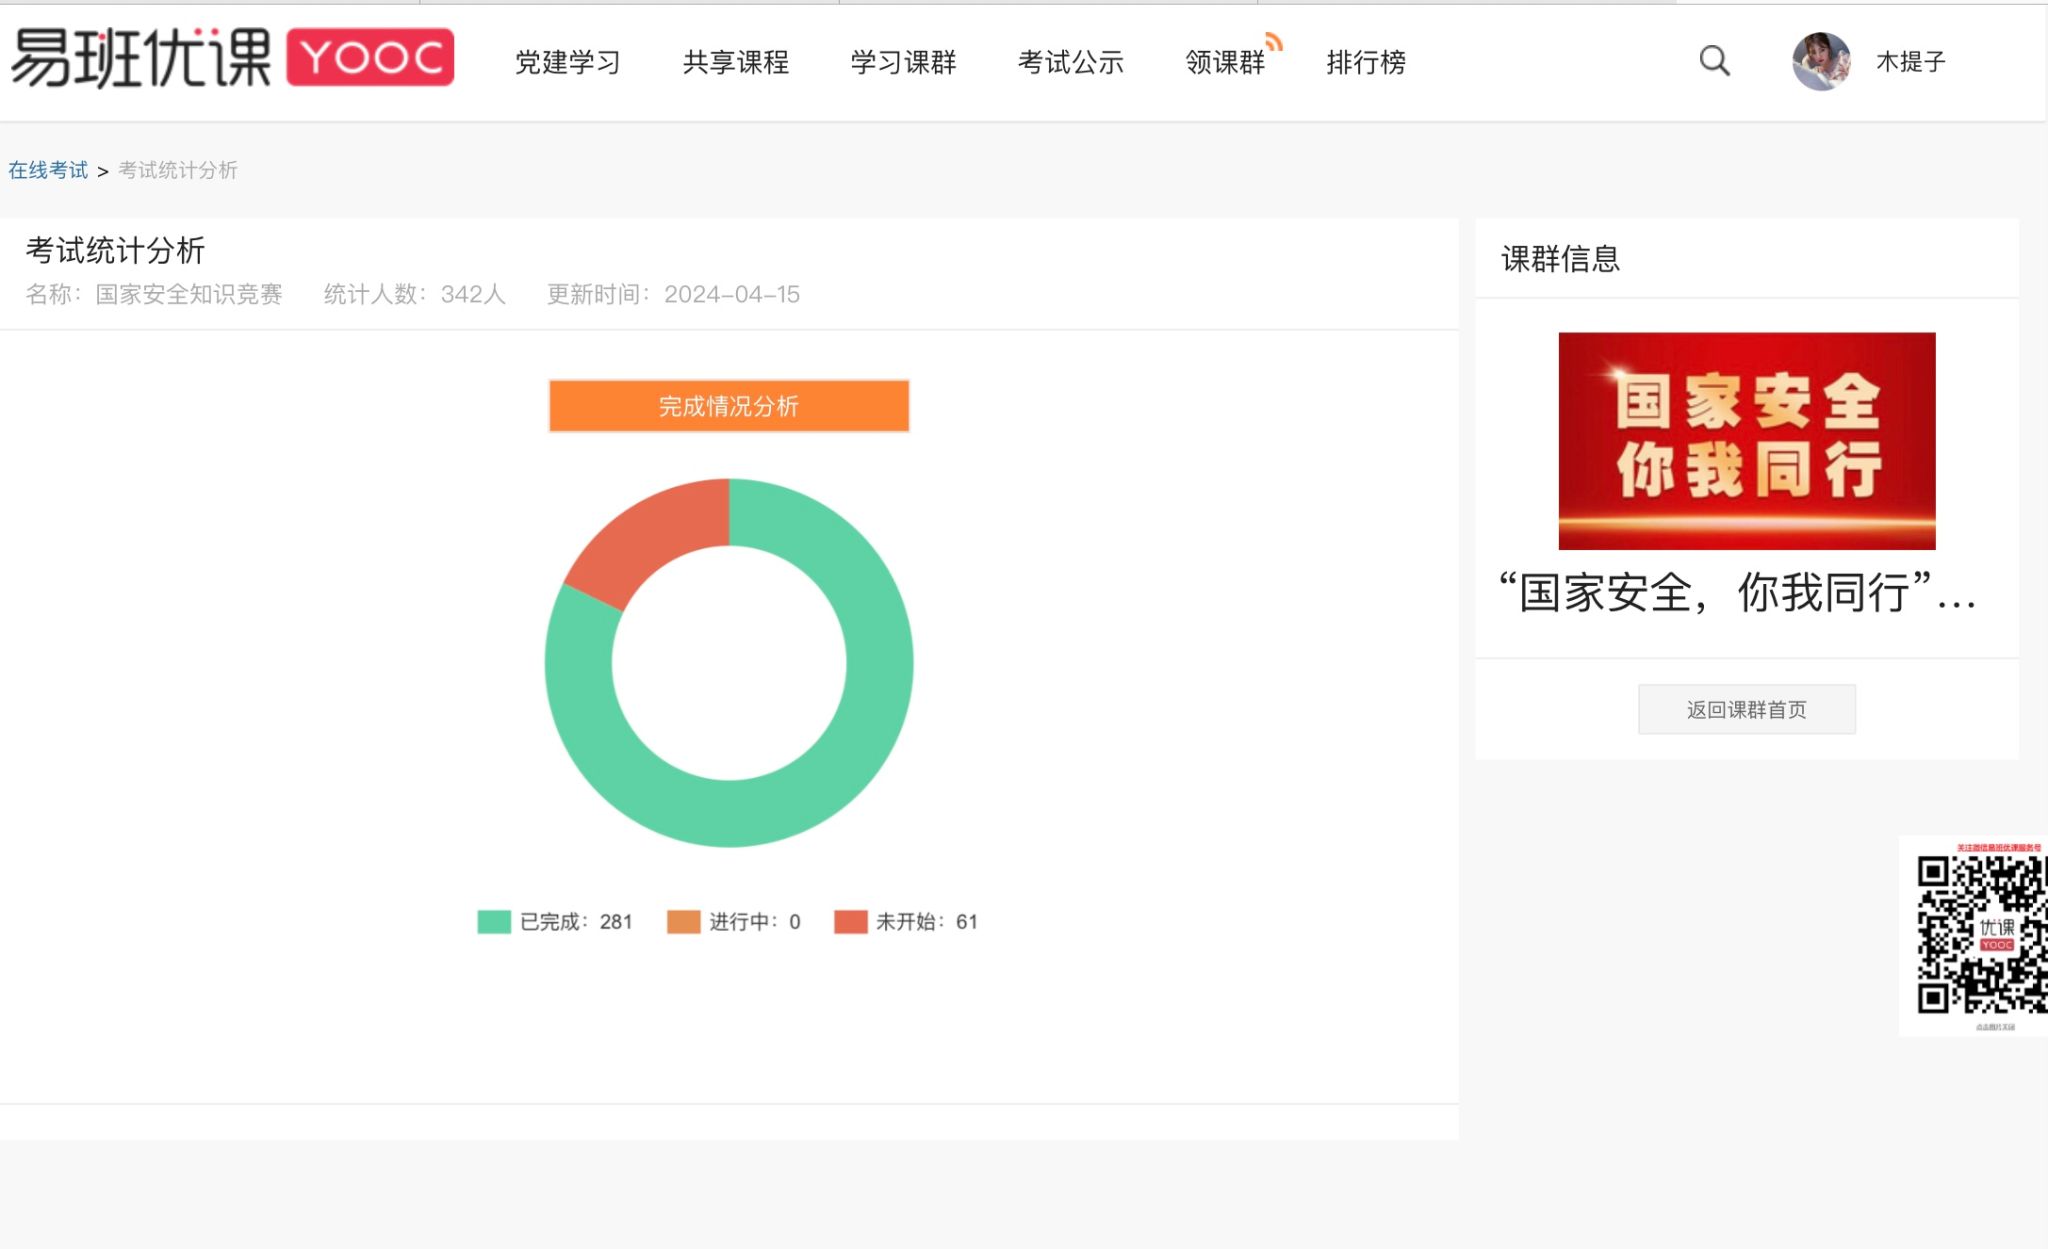Select the 完成情况分析 tab button
2048x1249 pixels.
coord(729,406)
